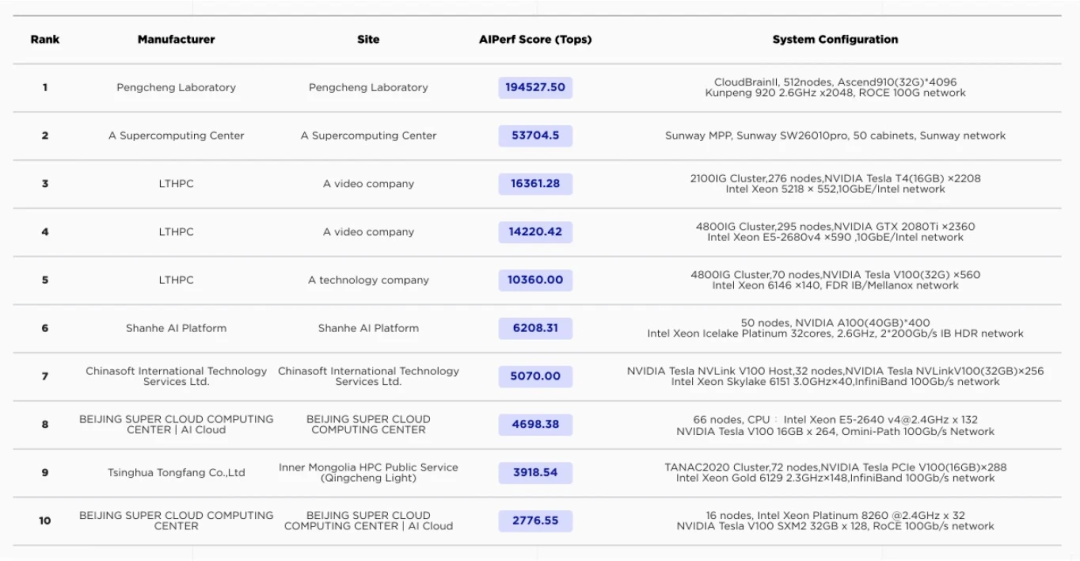Click Tsinghua Tongfang Co.,Ltd cell

(176, 473)
